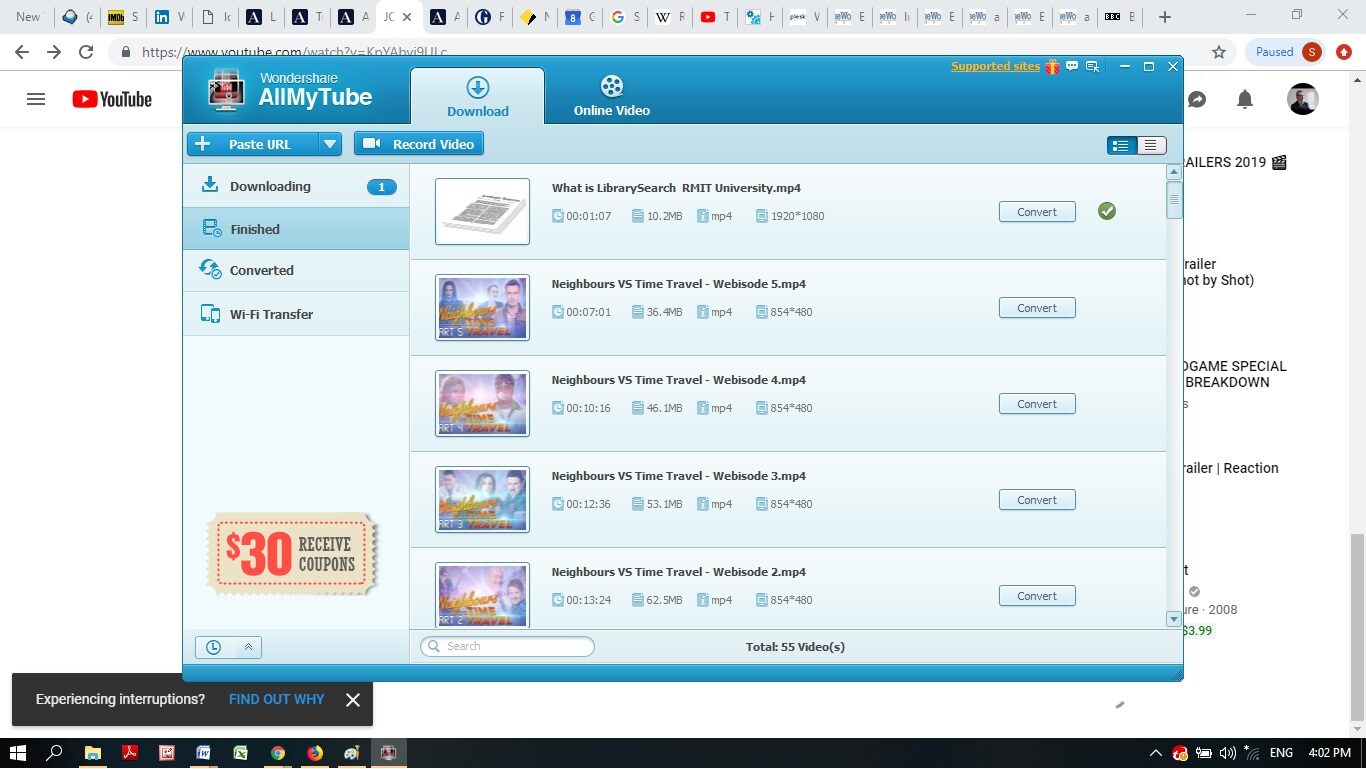Open Windows taskbar search
Image resolution: width=1366 pixels, height=769 pixels.
tap(55, 753)
